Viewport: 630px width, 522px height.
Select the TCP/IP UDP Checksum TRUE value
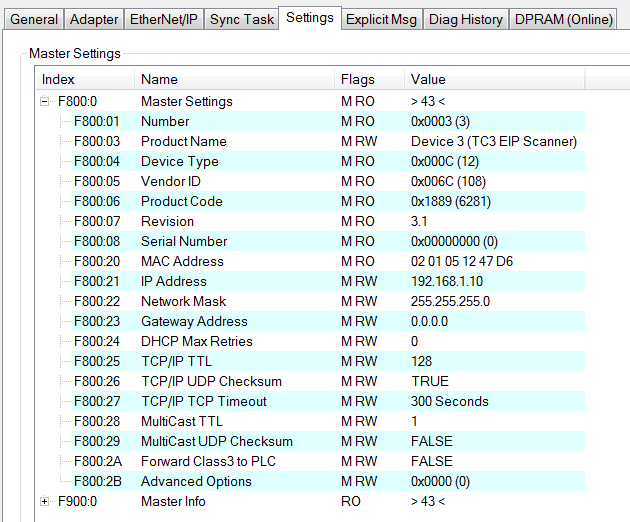tap(430, 381)
